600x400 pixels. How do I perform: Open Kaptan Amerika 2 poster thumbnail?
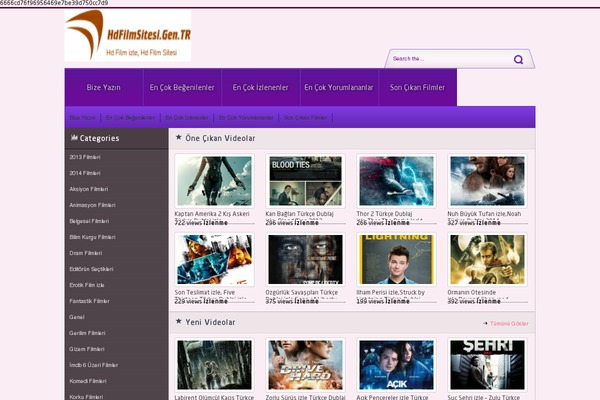pyautogui.click(x=214, y=181)
